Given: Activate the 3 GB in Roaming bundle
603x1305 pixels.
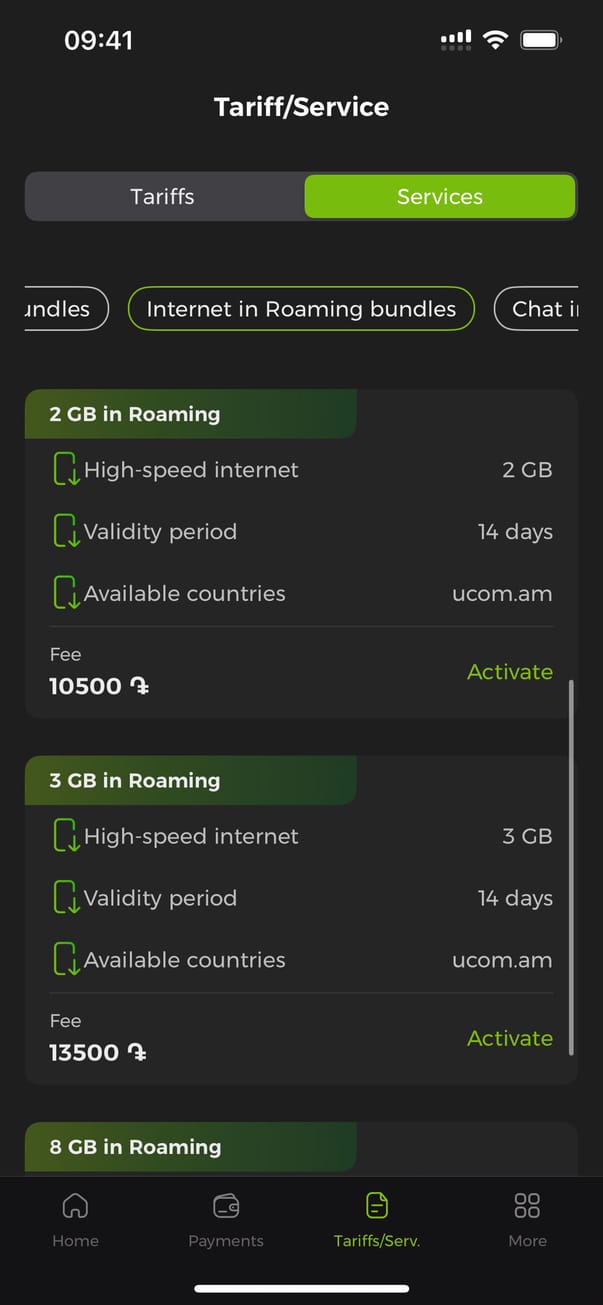Looking at the screenshot, I should coord(509,1038).
